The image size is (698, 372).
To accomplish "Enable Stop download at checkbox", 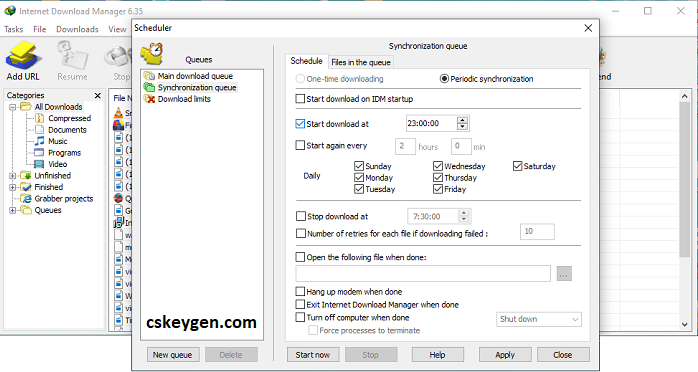I will pyautogui.click(x=301, y=216).
